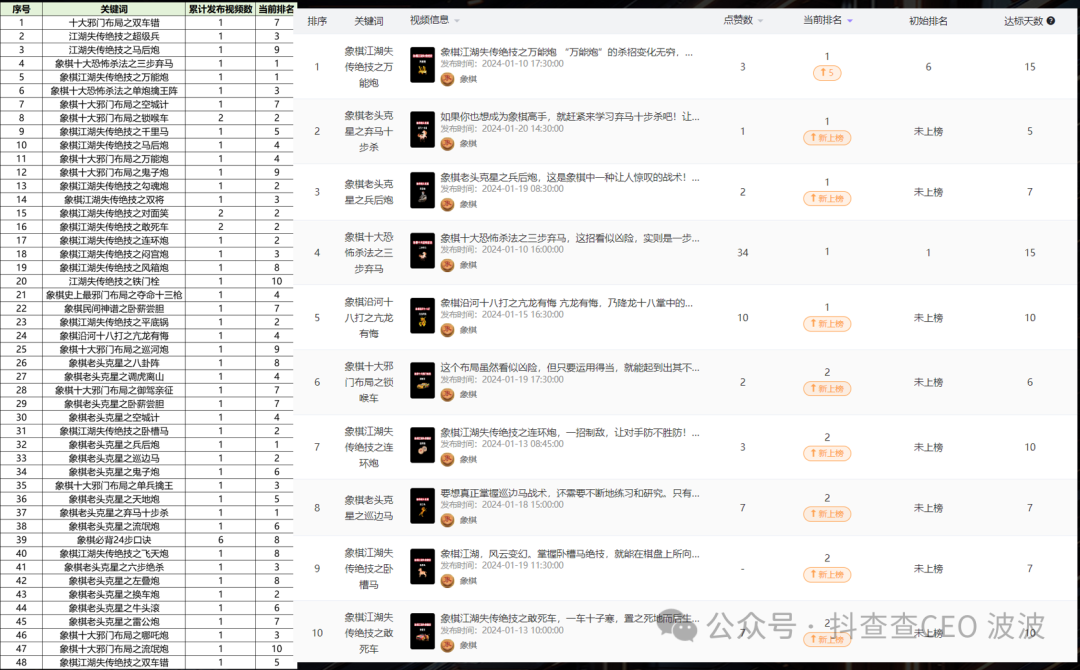The width and height of the screenshot is (1080, 670).
Task: Open the 弃马十步杀 video thumbnail
Action: click(422, 129)
